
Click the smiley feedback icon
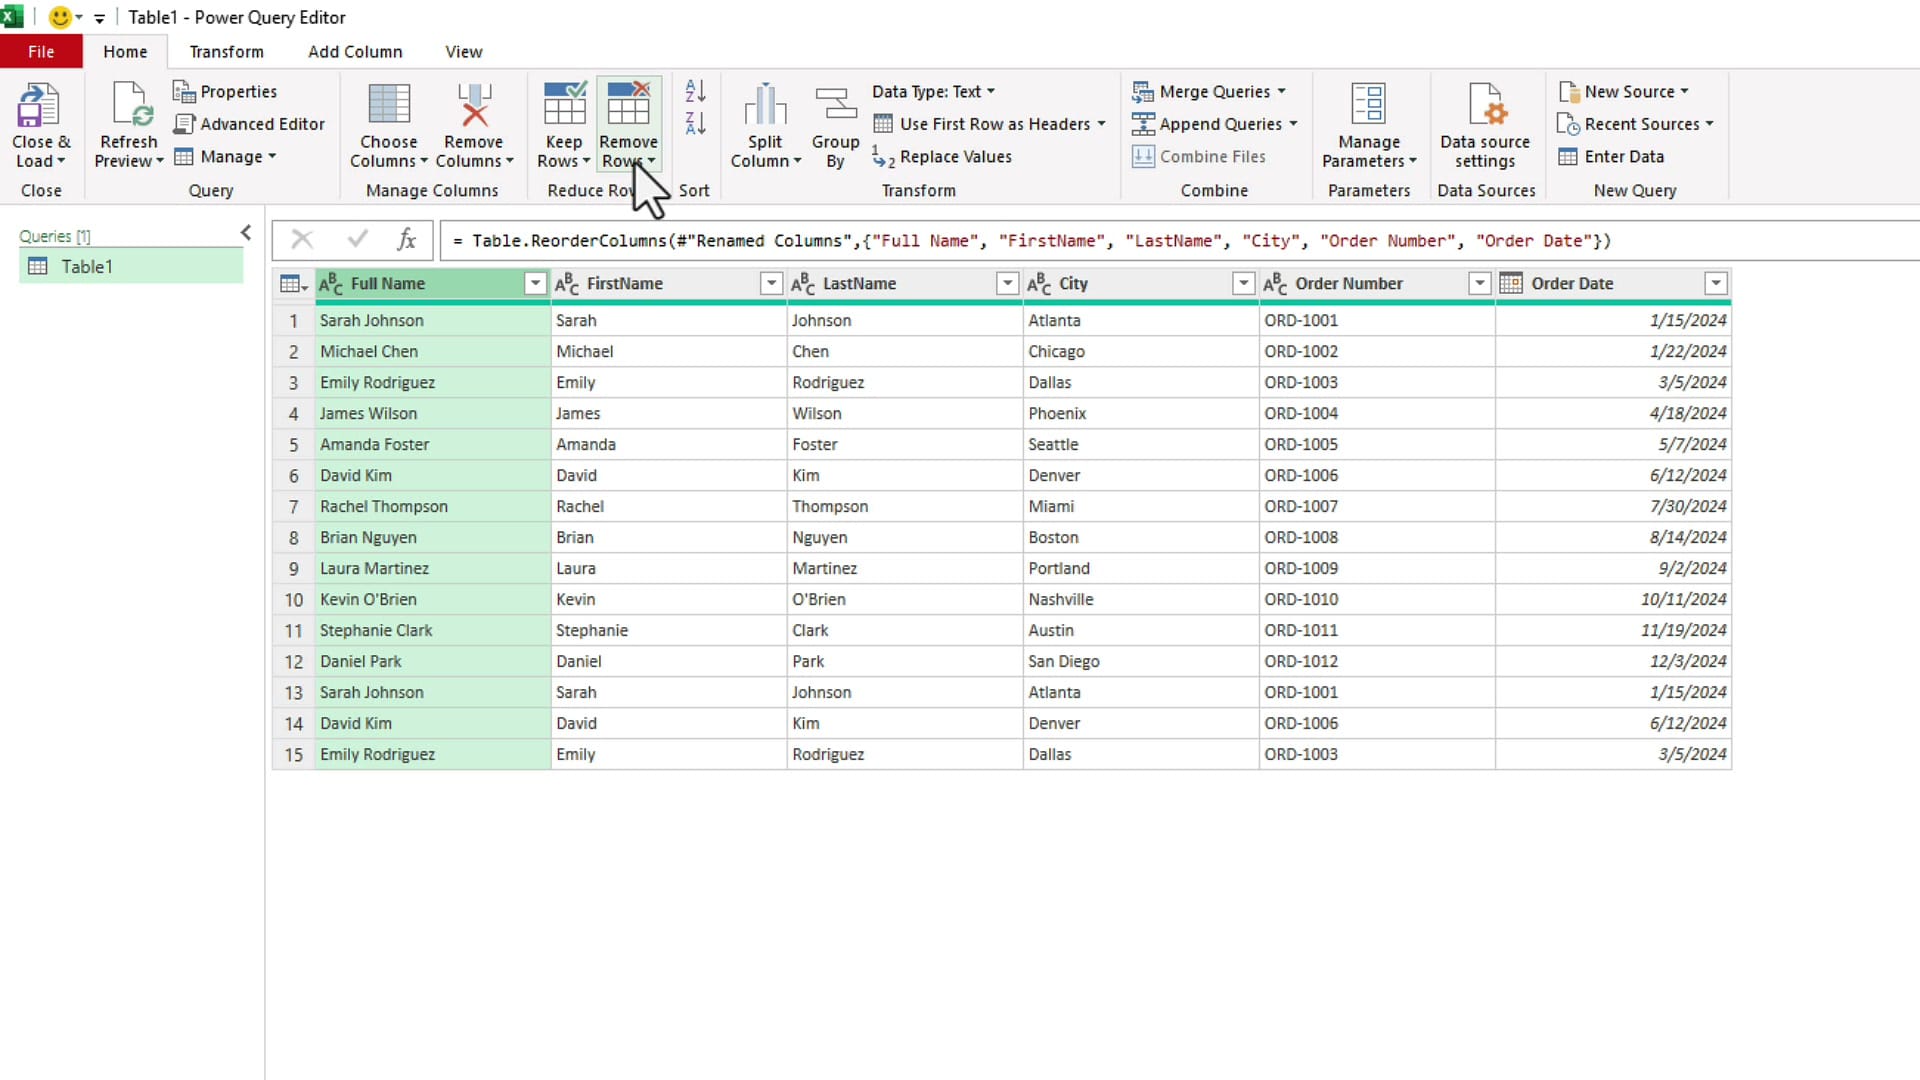click(60, 17)
